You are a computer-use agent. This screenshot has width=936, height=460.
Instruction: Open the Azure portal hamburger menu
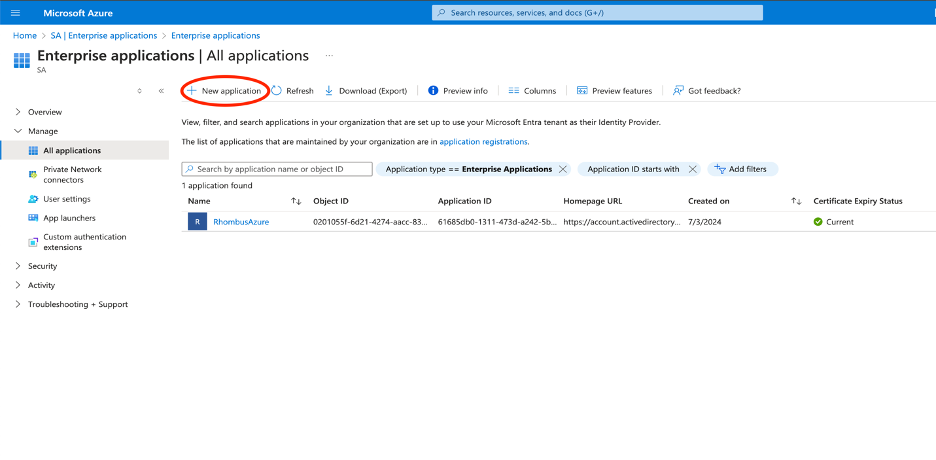coord(16,13)
